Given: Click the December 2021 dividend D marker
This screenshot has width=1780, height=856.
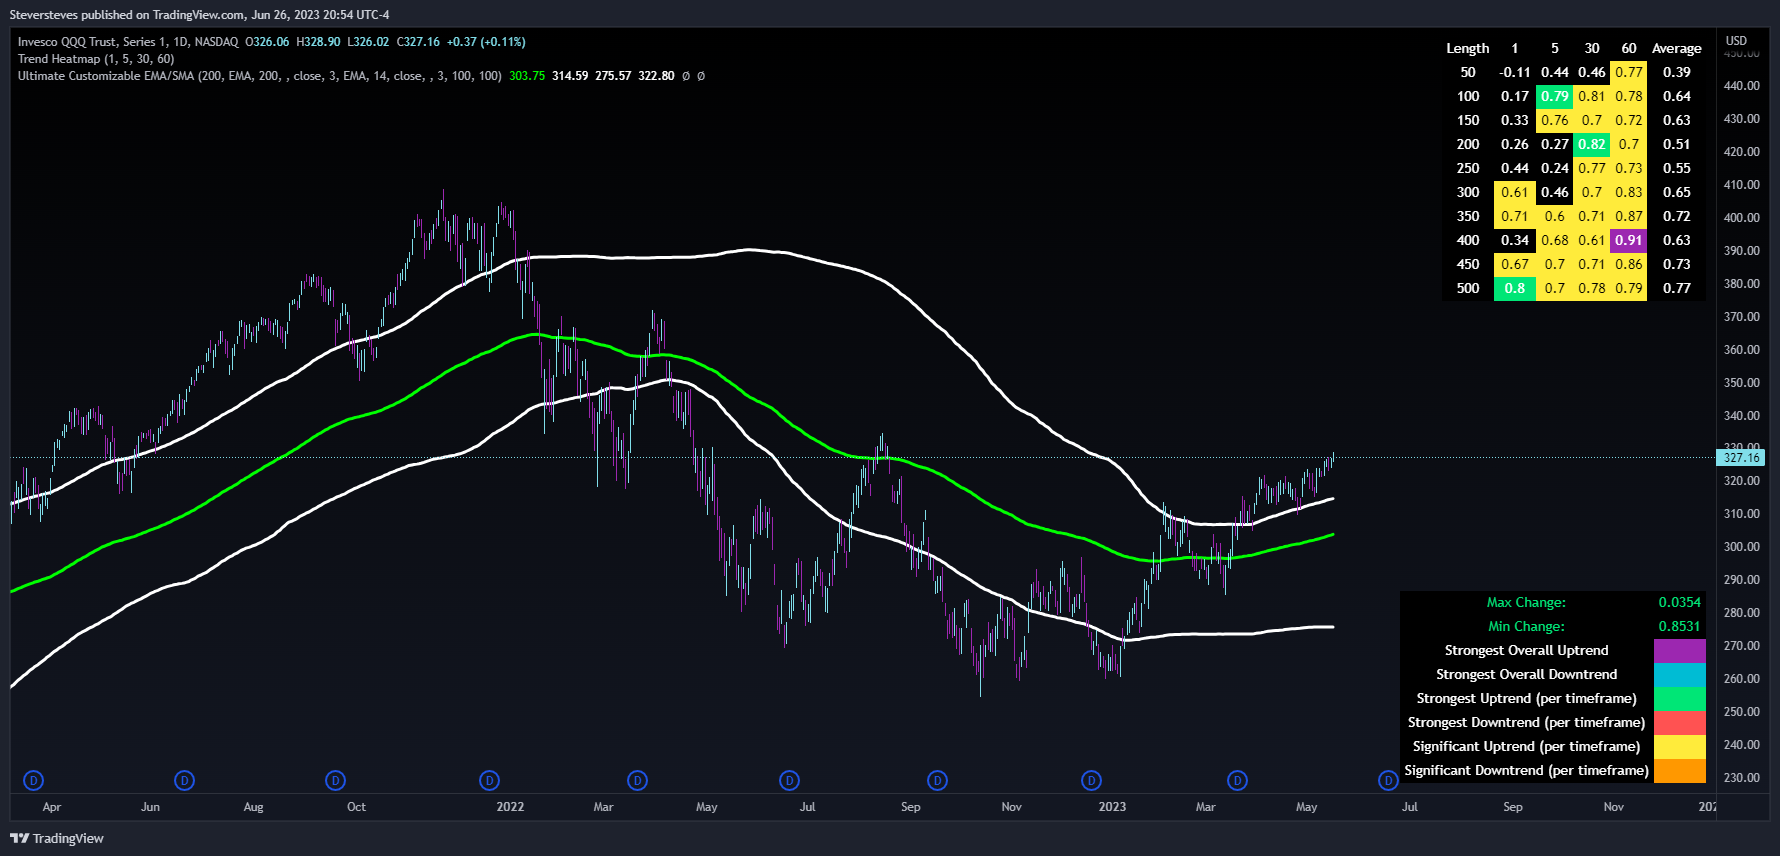Looking at the screenshot, I should click(x=489, y=780).
